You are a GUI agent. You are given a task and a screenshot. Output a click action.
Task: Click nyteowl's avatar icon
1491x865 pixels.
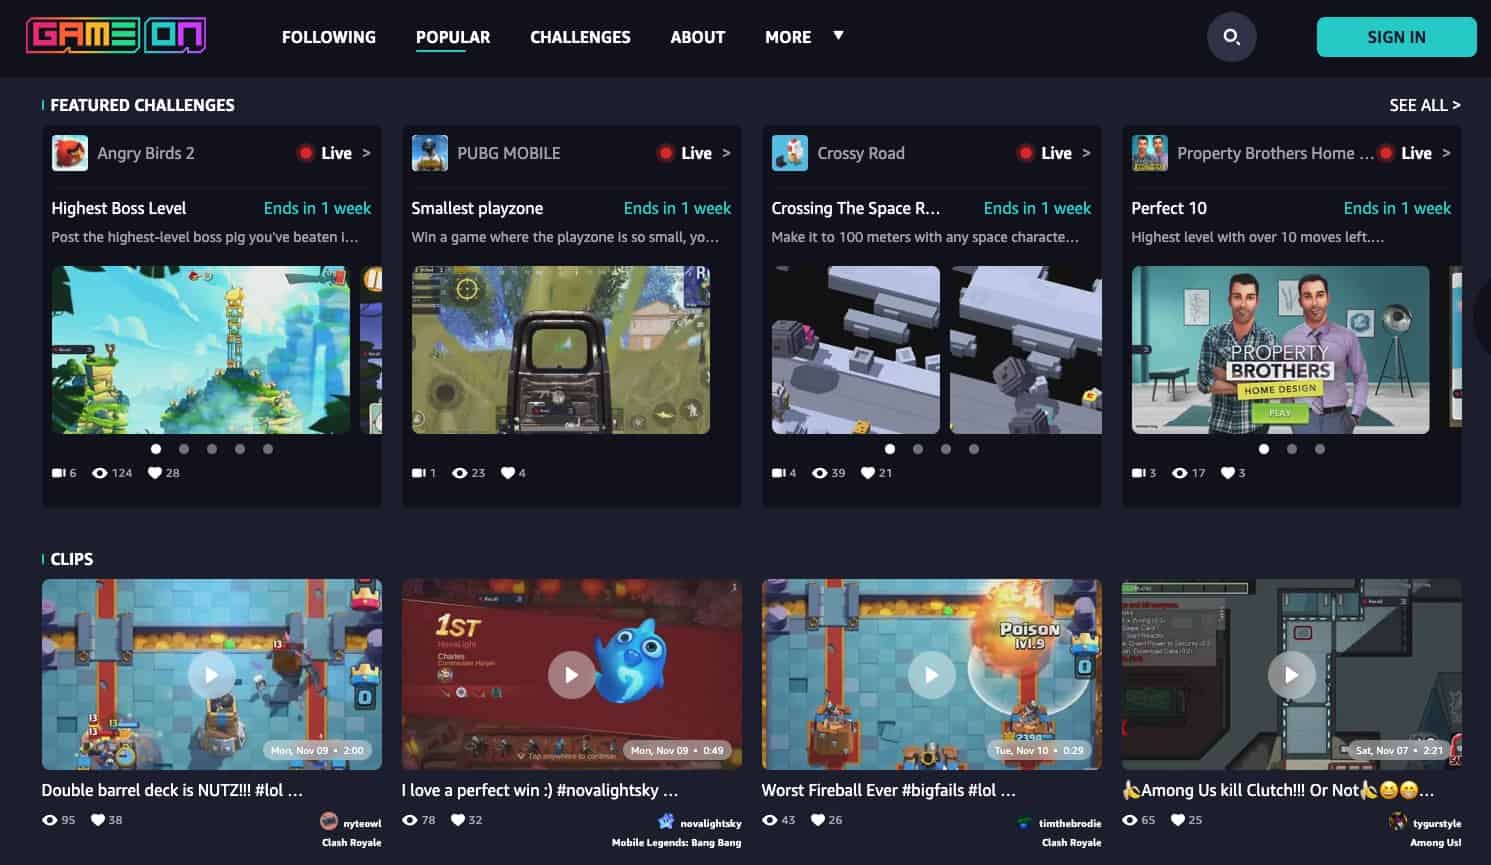click(329, 822)
